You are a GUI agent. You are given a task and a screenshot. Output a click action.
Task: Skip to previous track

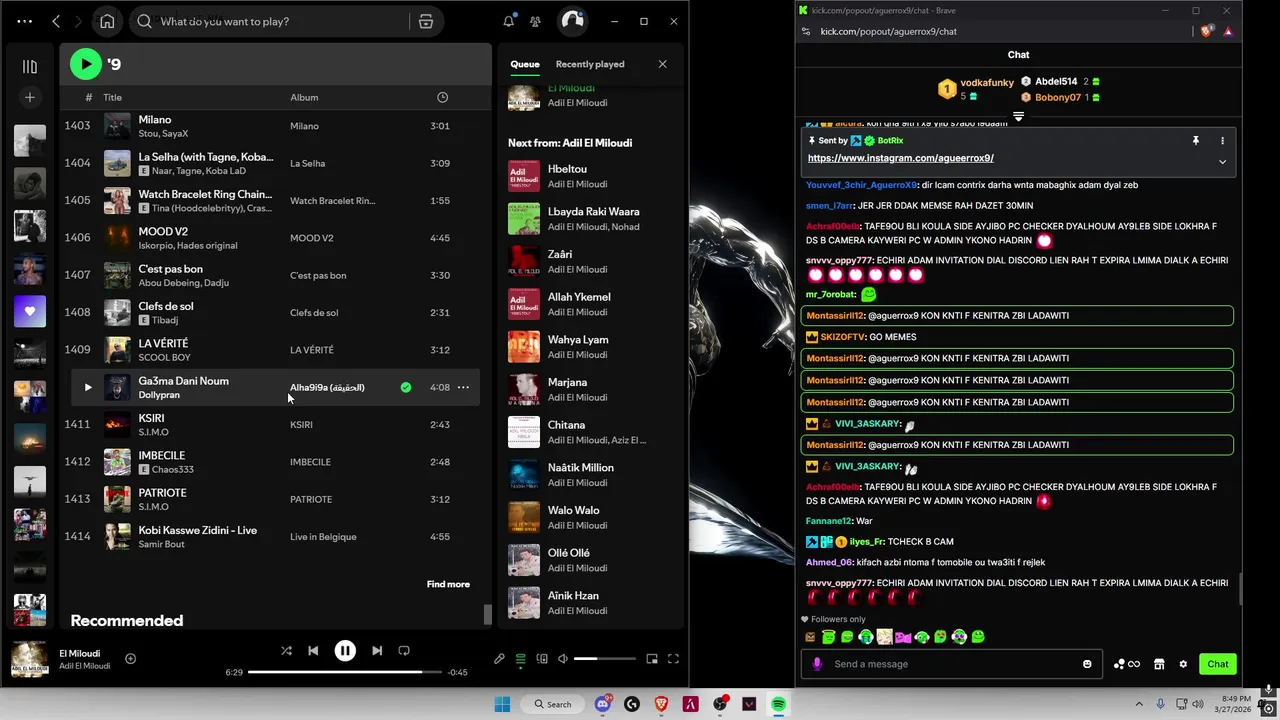[313, 650]
